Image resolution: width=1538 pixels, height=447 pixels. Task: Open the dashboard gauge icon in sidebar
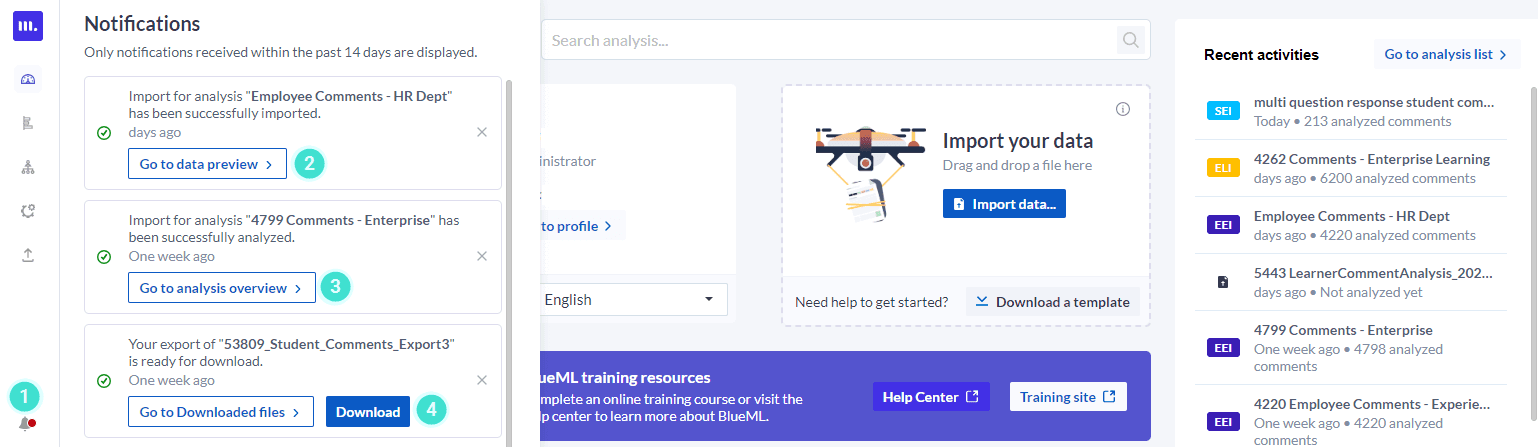(28, 80)
